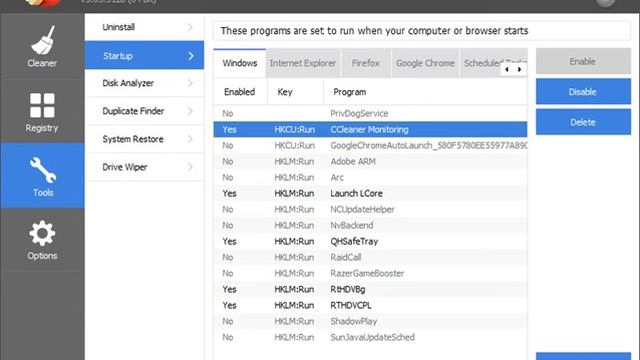This screenshot has width=640, height=360.
Task: Select the Tools wrench icon
Action: click(42, 170)
